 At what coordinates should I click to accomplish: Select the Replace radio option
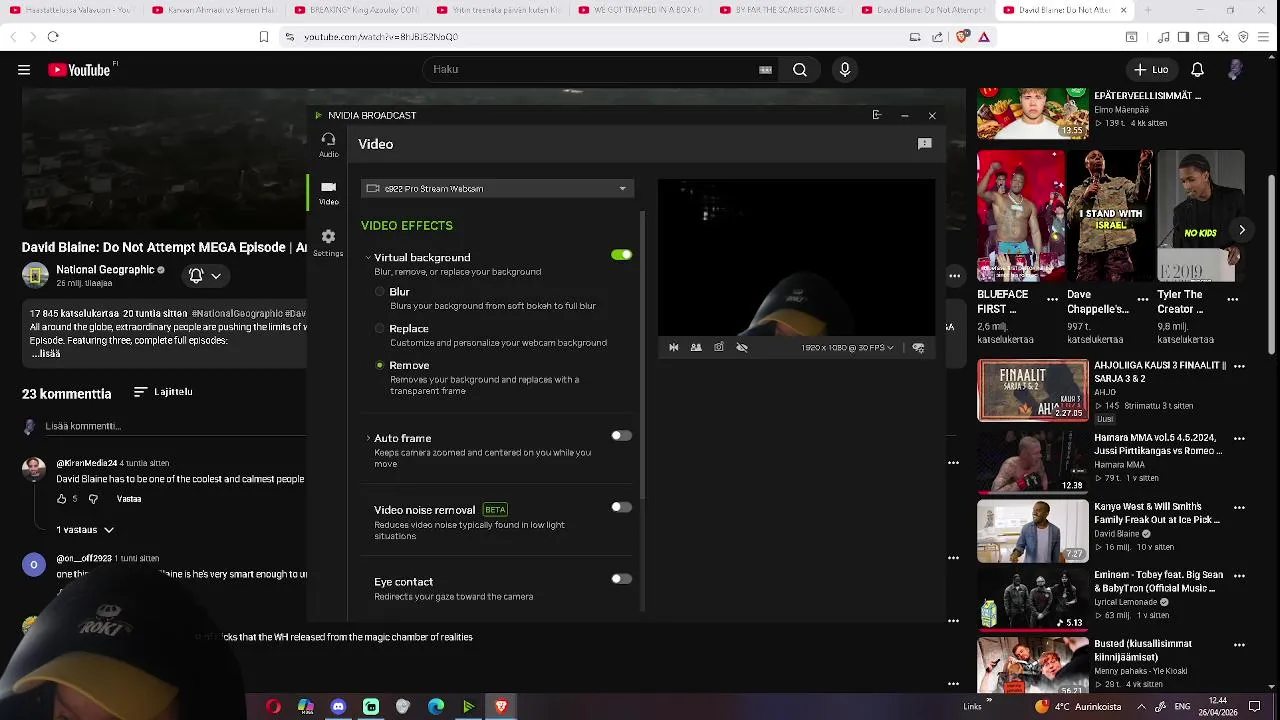[x=380, y=329]
